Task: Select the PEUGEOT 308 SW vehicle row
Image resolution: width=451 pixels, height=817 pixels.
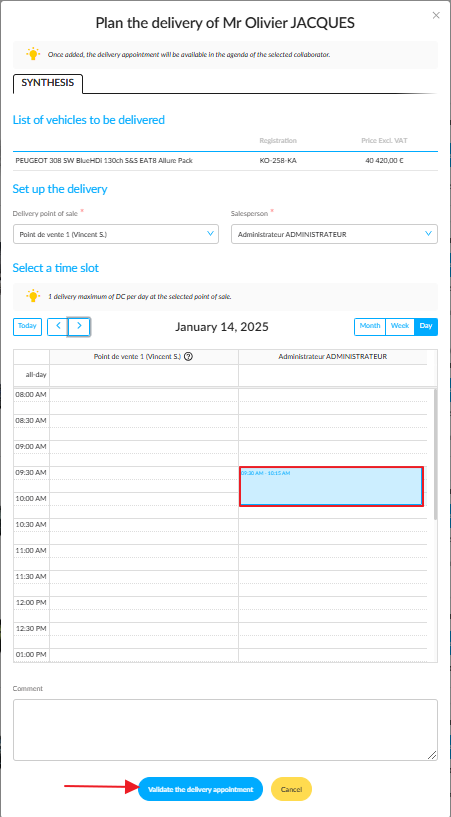Action: [225, 161]
